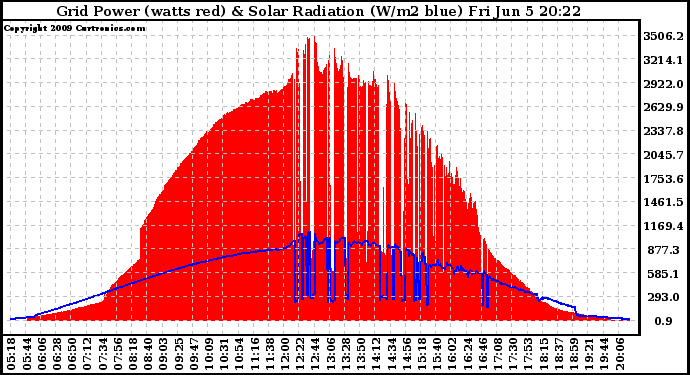Click the 1753.6 y-axis label
The width and height of the screenshot is (690, 375).
663,179
